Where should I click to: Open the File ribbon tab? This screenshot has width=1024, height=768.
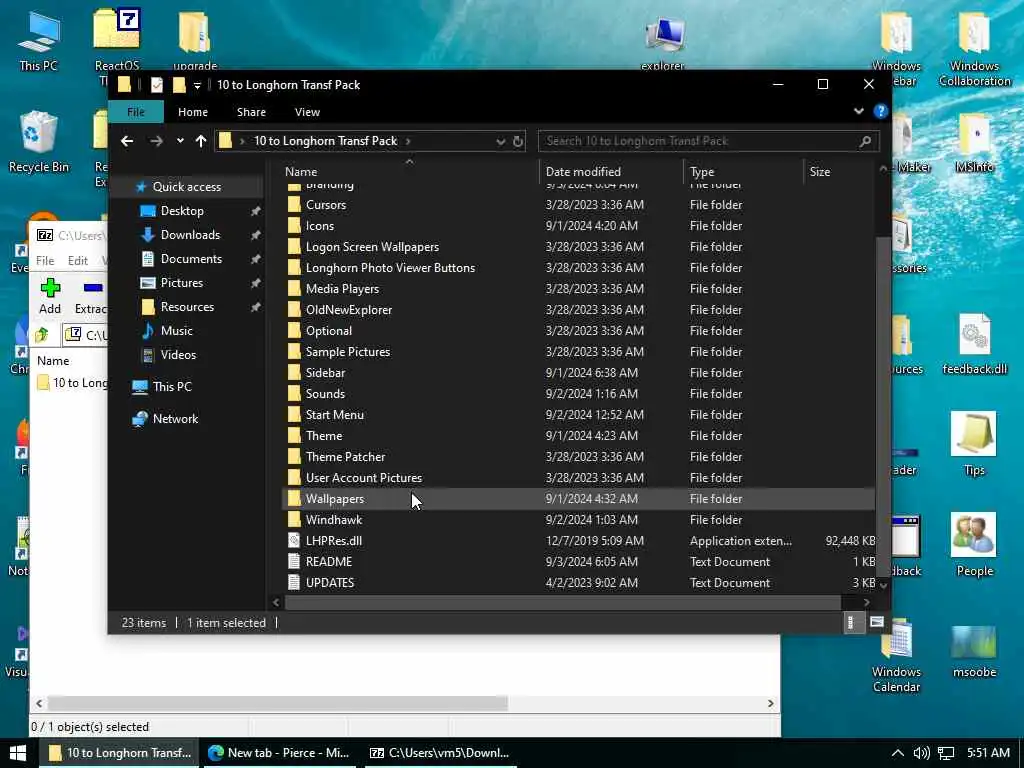point(136,112)
